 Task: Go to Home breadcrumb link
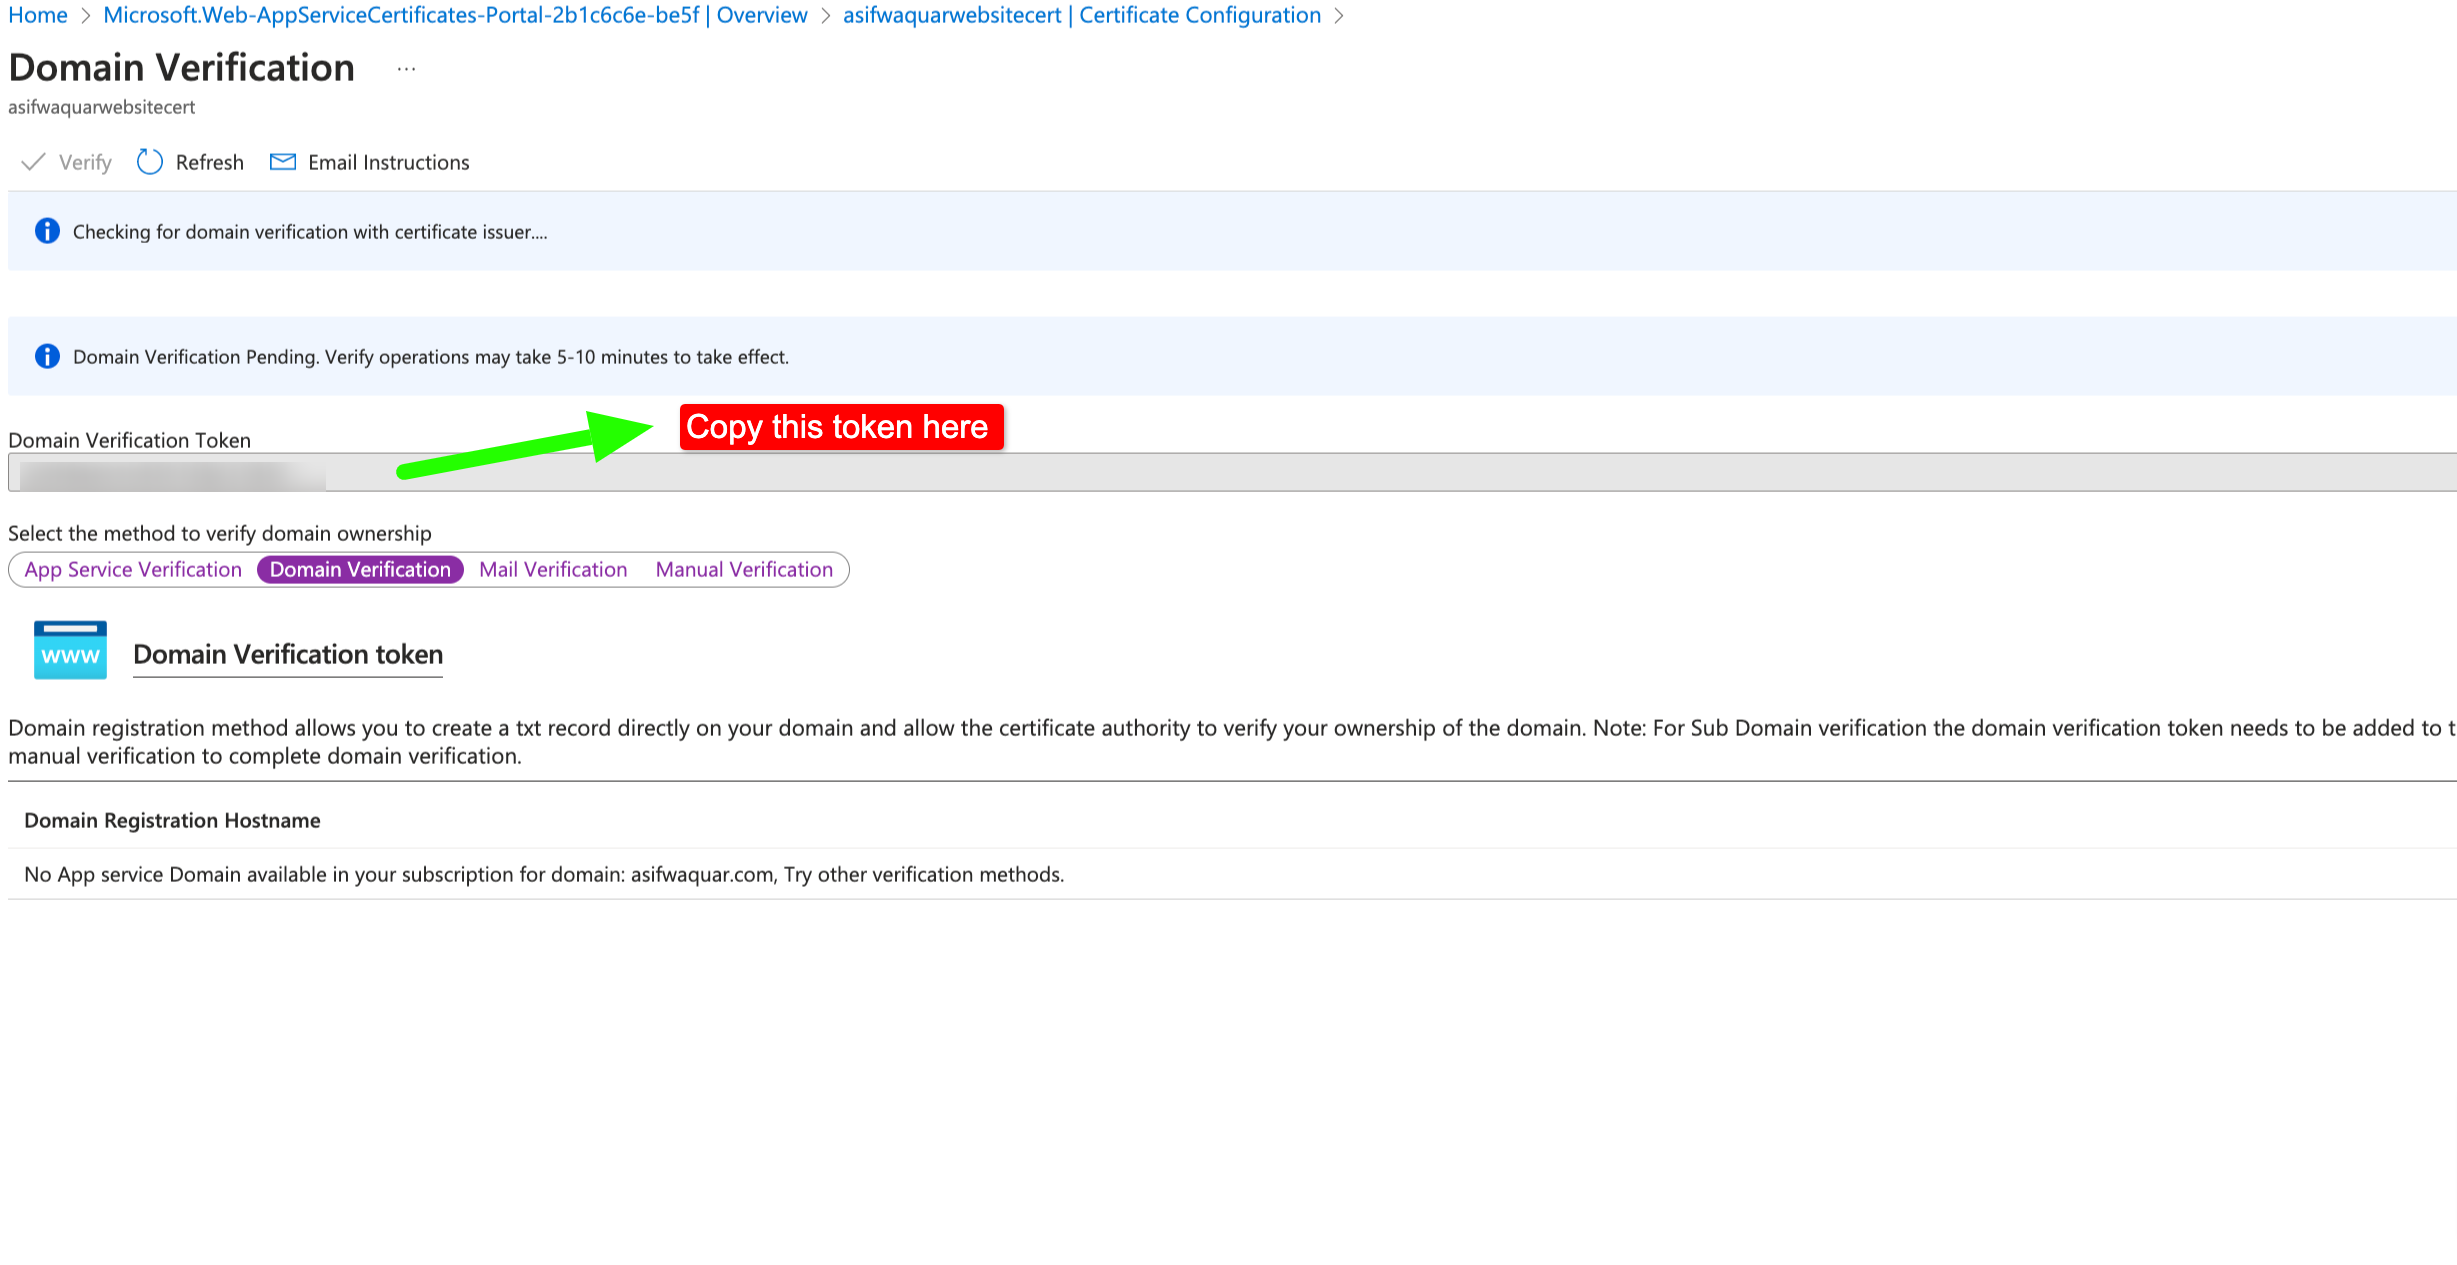(x=38, y=15)
